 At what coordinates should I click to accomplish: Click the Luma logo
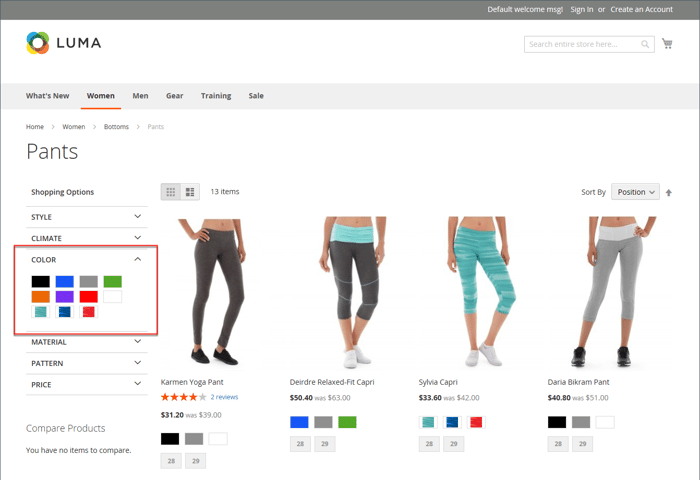point(63,43)
